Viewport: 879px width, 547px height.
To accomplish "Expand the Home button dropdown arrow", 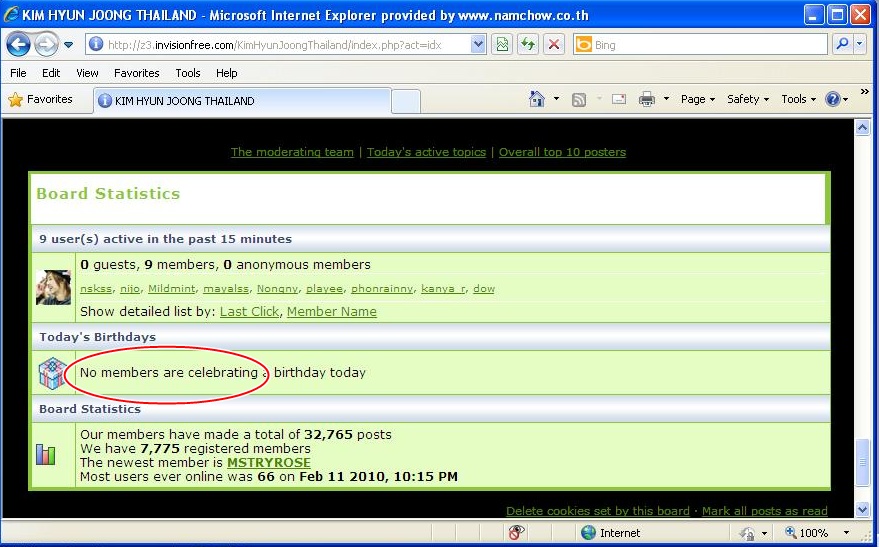I will (556, 99).
